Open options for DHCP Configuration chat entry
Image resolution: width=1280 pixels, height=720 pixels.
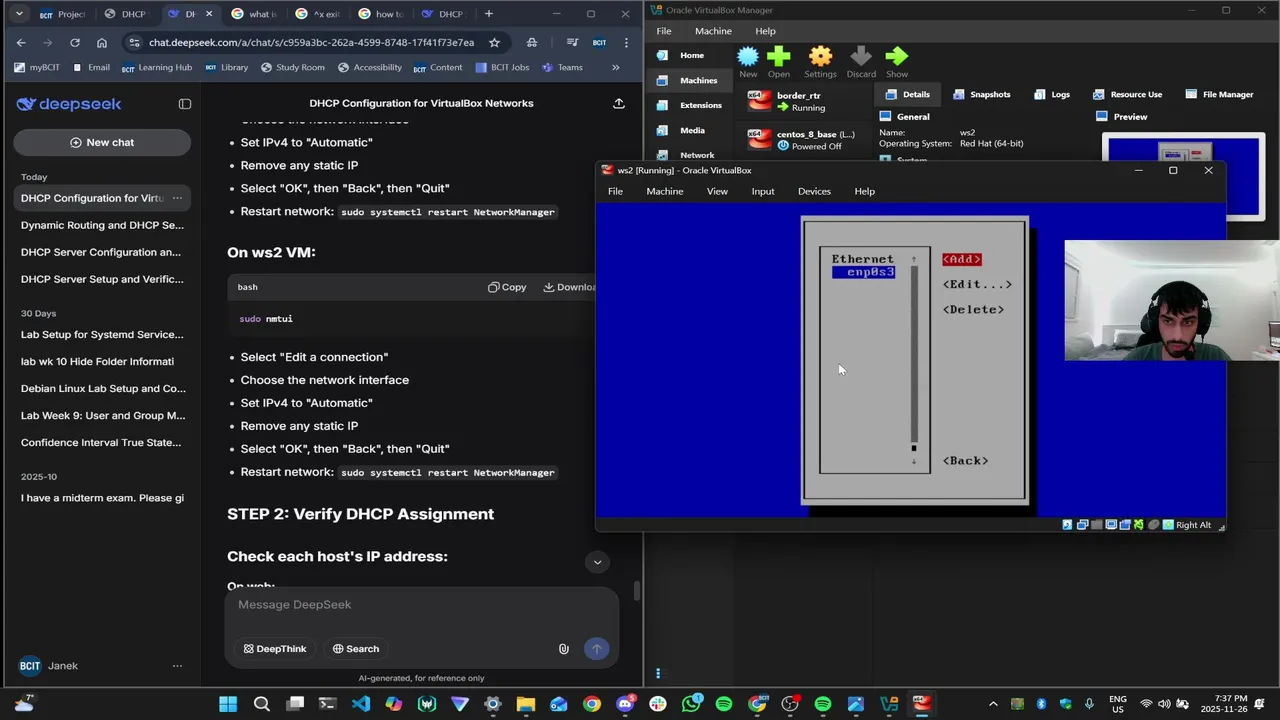[x=177, y=198]
